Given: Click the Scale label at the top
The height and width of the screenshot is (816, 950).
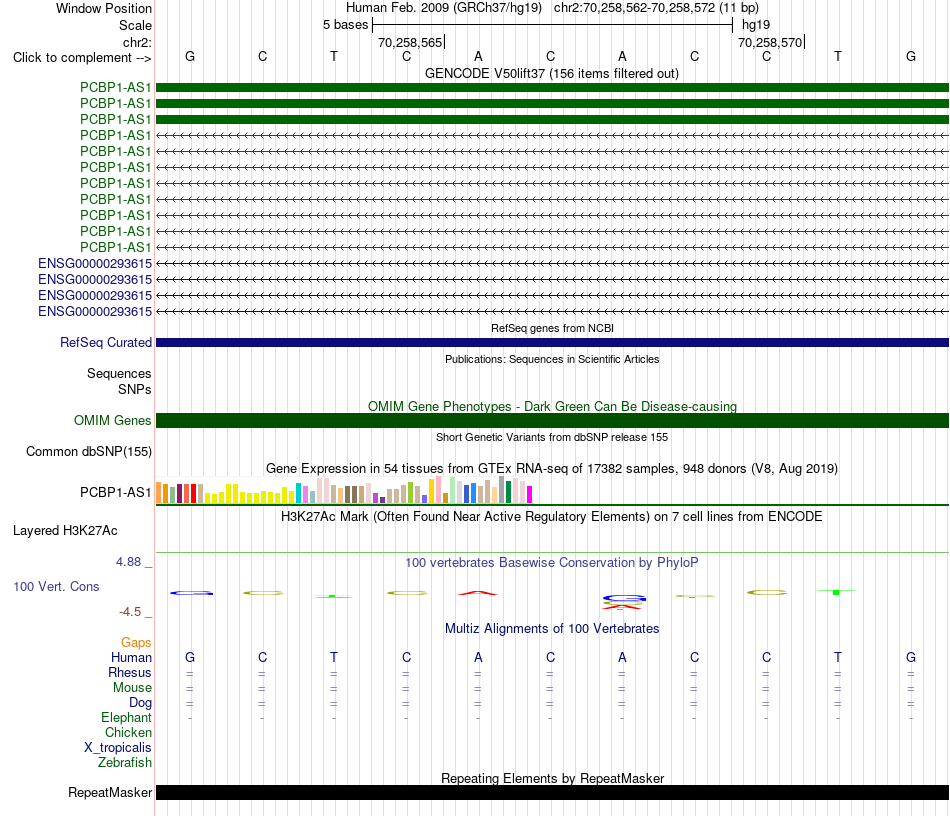Looking at the screenshot, I should click(x=135, y=25).
